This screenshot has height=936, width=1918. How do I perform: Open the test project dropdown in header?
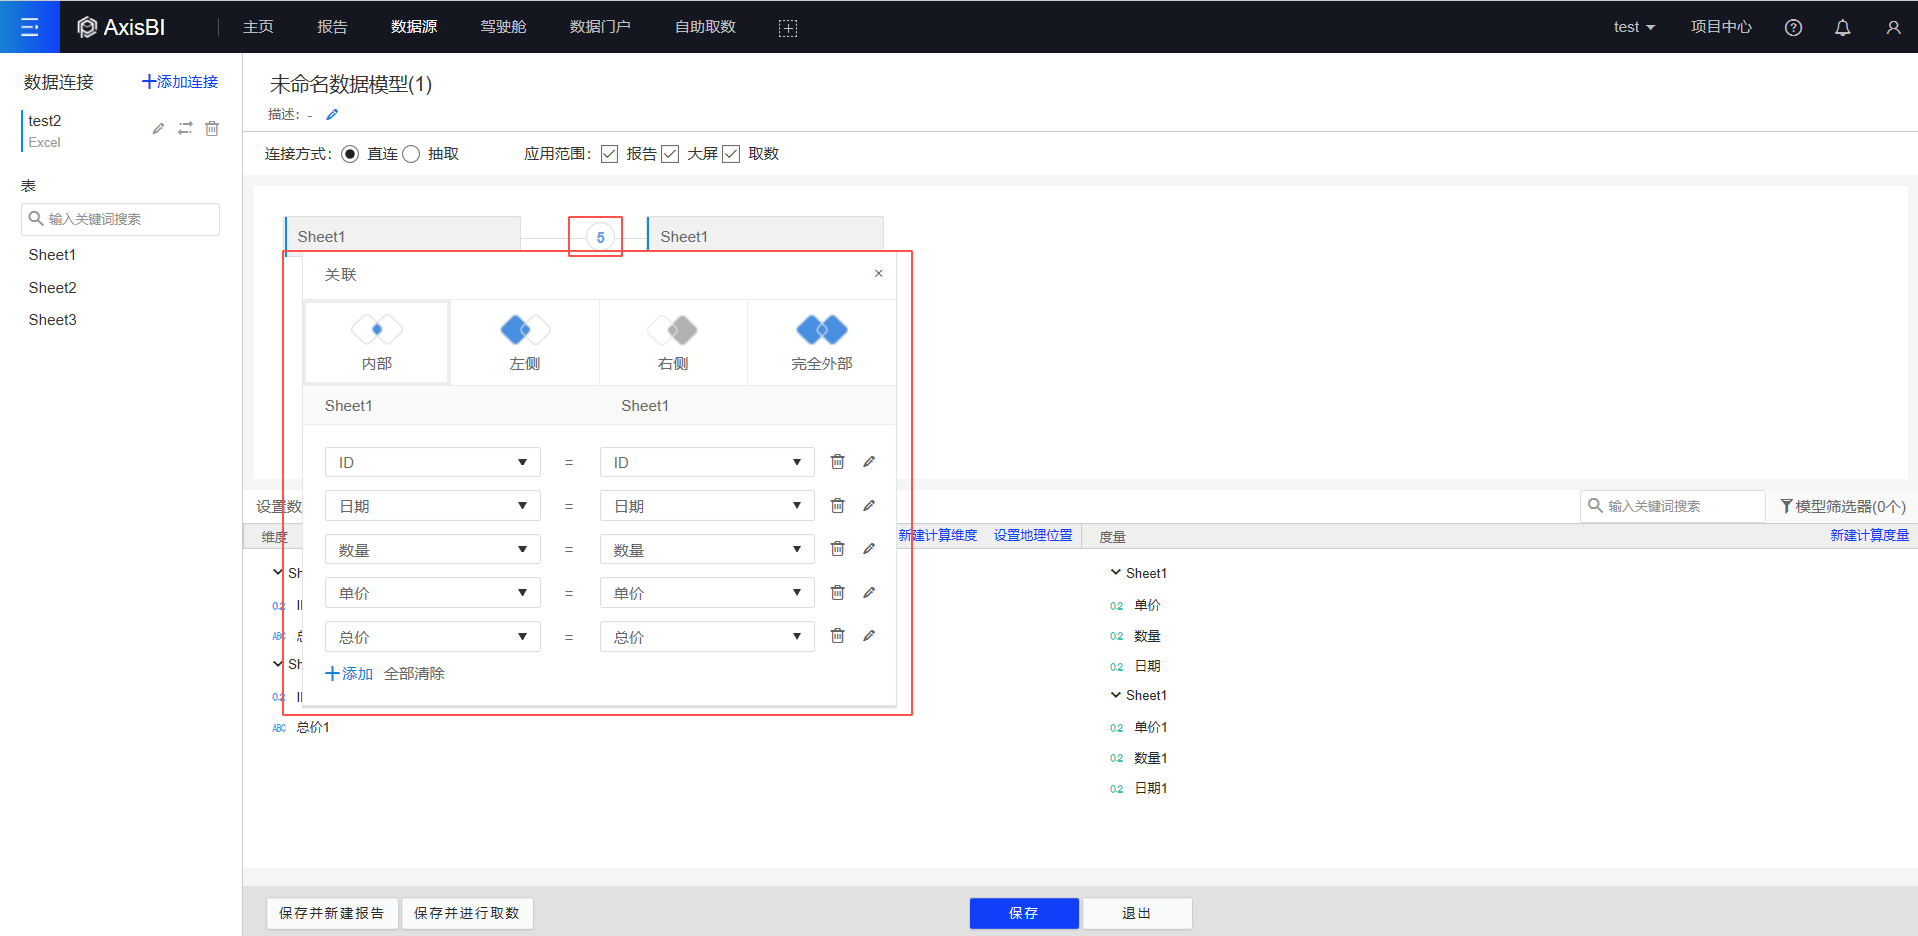(x=1634, y=27)
